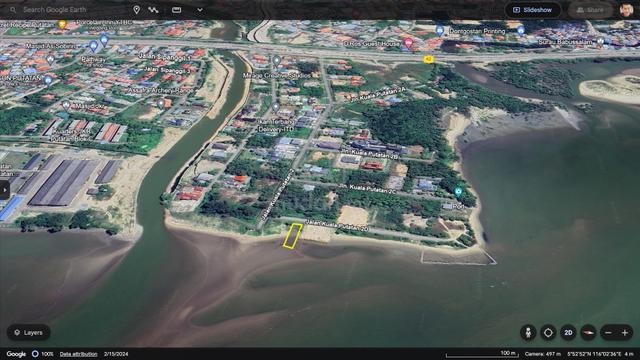Click the yellow pin near Porcelain Inn

click(62, 24)
